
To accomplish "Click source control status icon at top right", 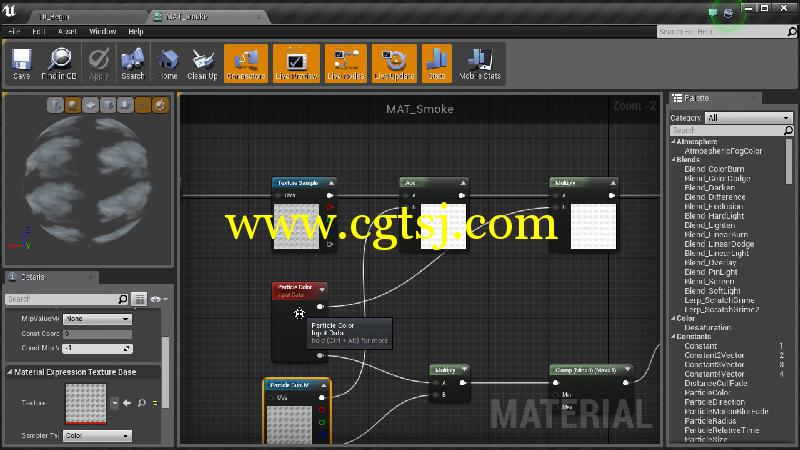I will pyautogui.click(x=713, y=12).
